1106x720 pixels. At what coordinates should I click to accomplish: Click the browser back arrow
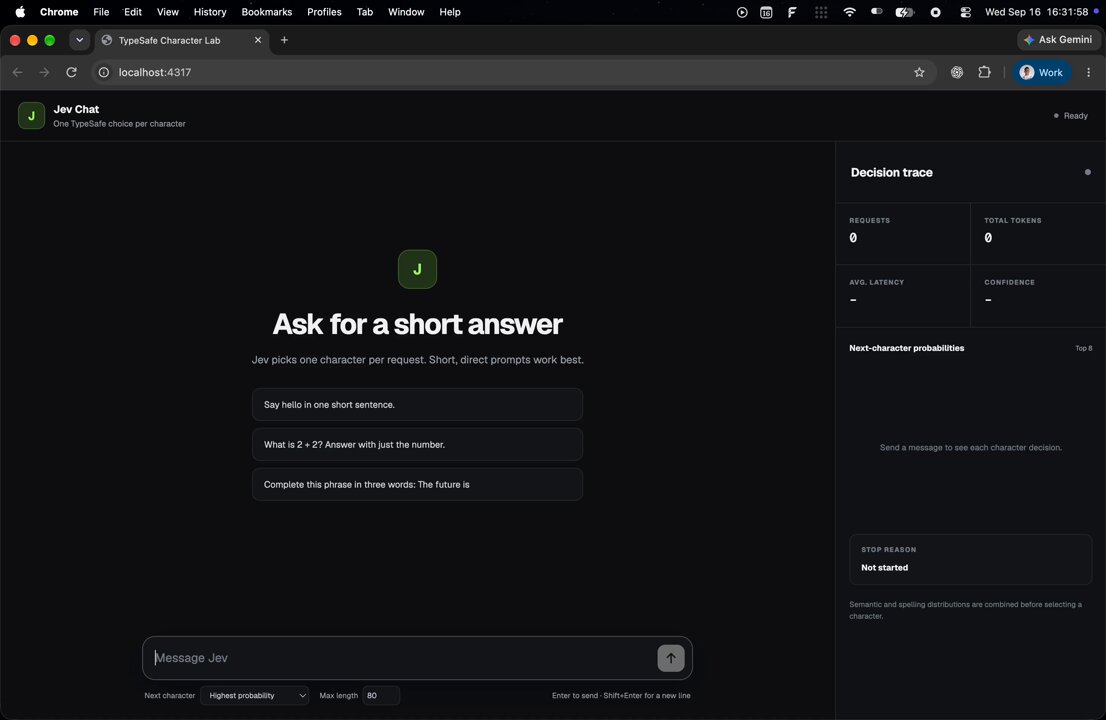pyautogui.click(x=18, y=72)
